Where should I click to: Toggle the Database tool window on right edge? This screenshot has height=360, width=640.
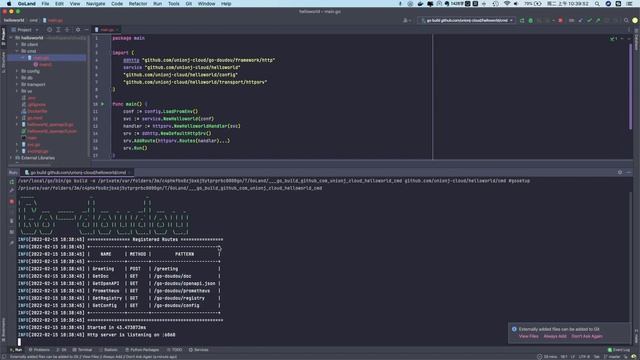(636, 41)
